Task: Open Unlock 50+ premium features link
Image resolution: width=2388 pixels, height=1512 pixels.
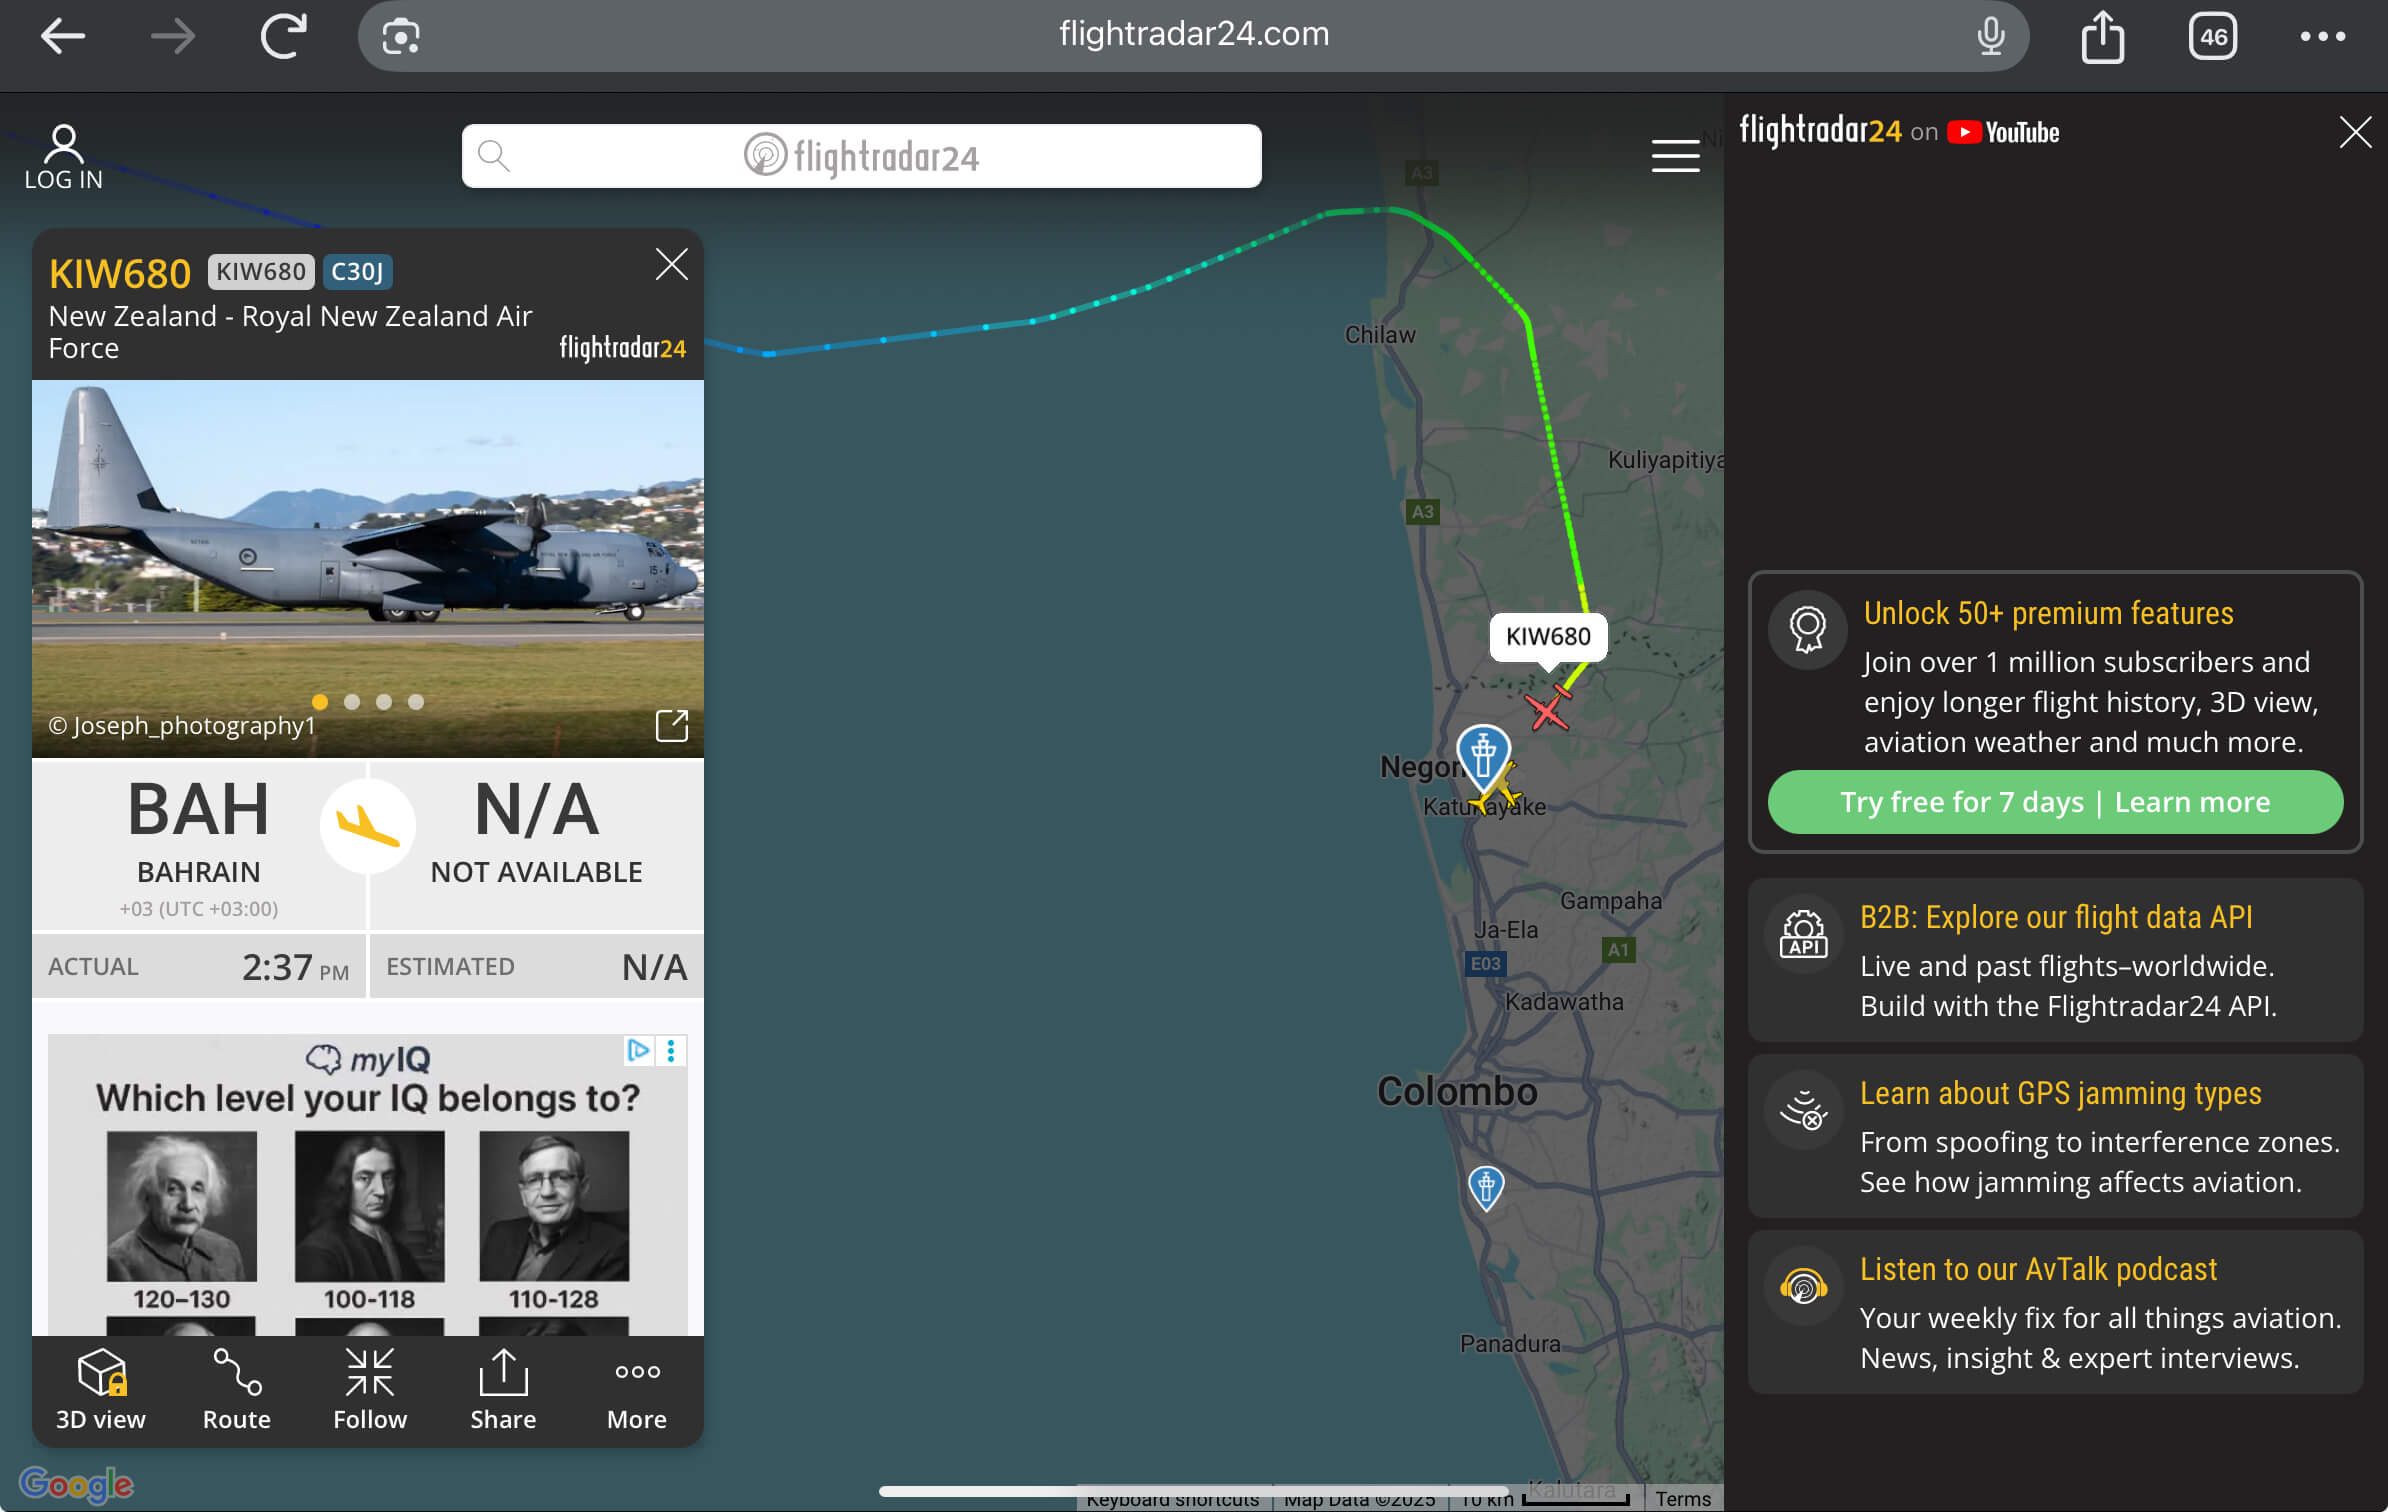Action: (2048, 613)
